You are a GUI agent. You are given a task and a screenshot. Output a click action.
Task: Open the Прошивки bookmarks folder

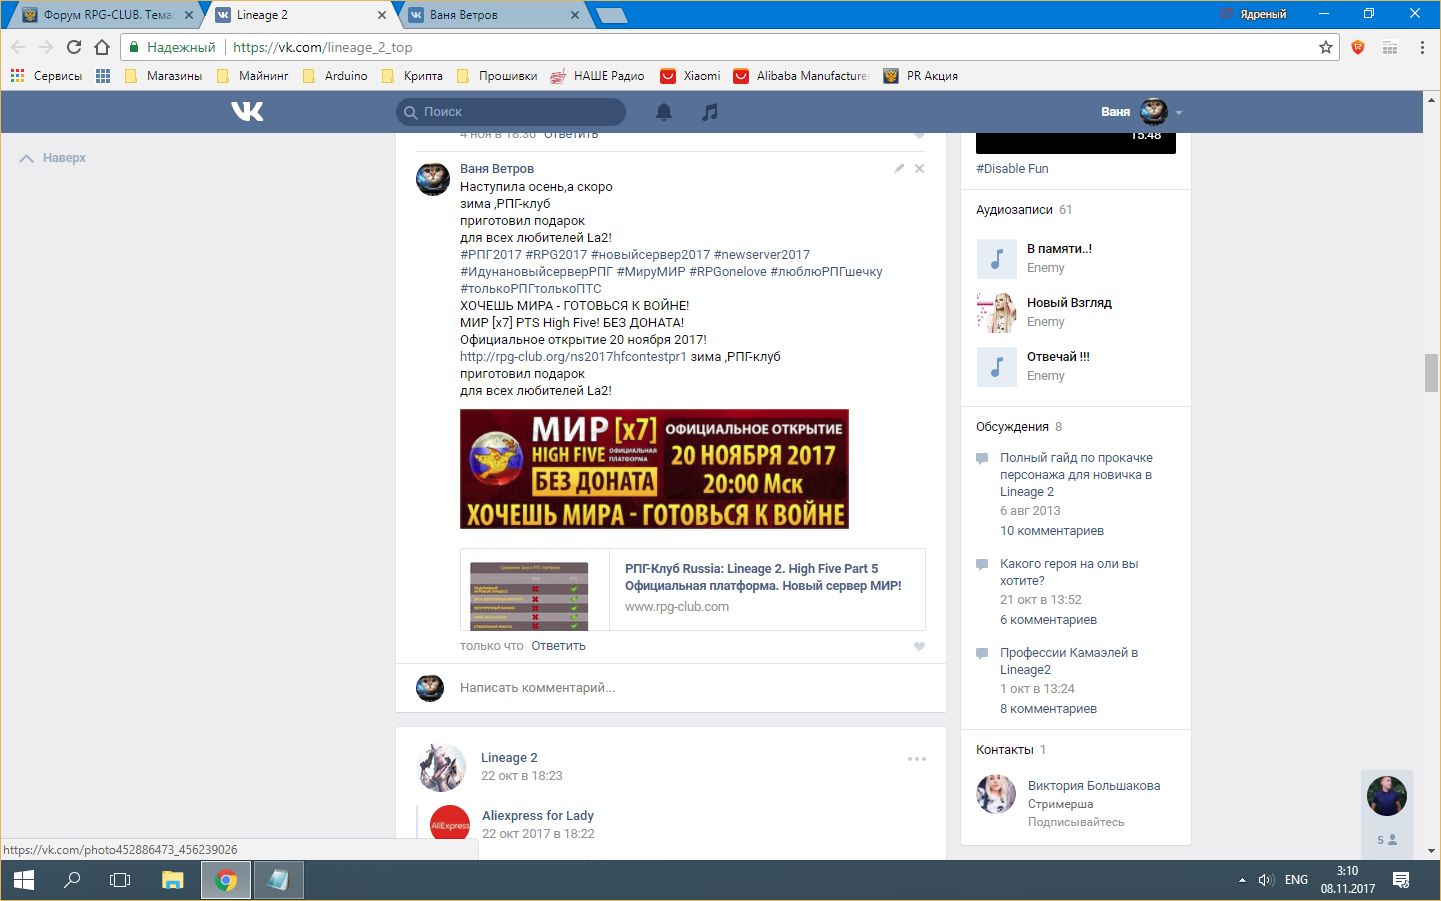click(x=497, y=76)
